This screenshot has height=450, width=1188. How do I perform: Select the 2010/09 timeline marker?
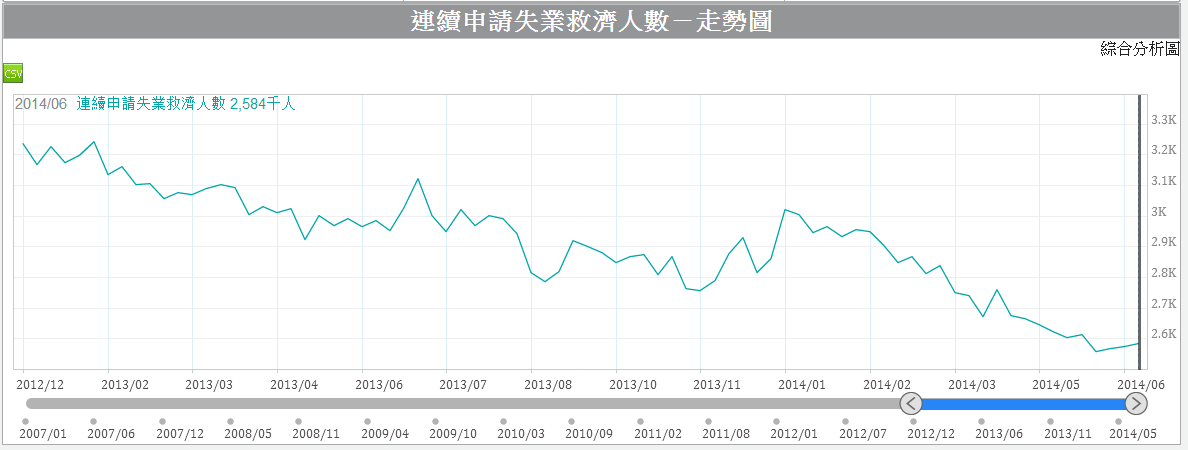[571, 421]
